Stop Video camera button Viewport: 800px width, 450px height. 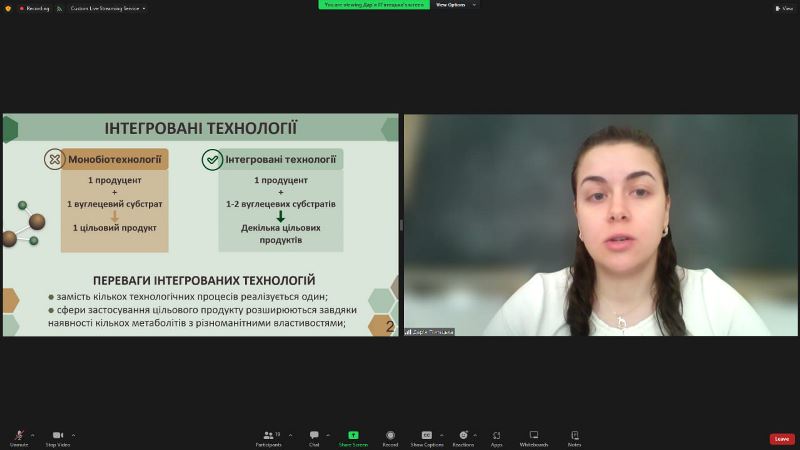point(58,438)
